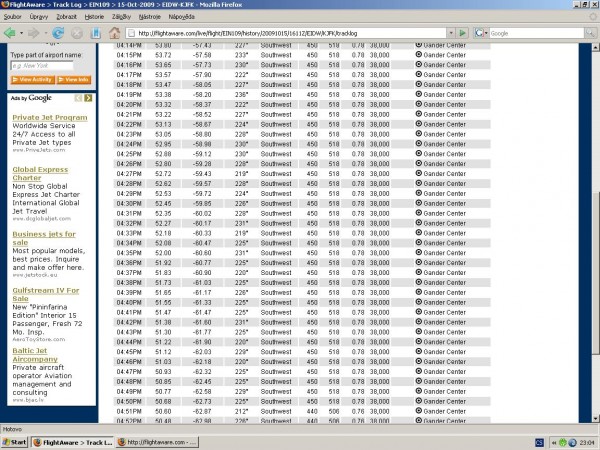Click the orange View Activity button
The image size is (600, 450).
pyautogui.click(x=32, y=80)
